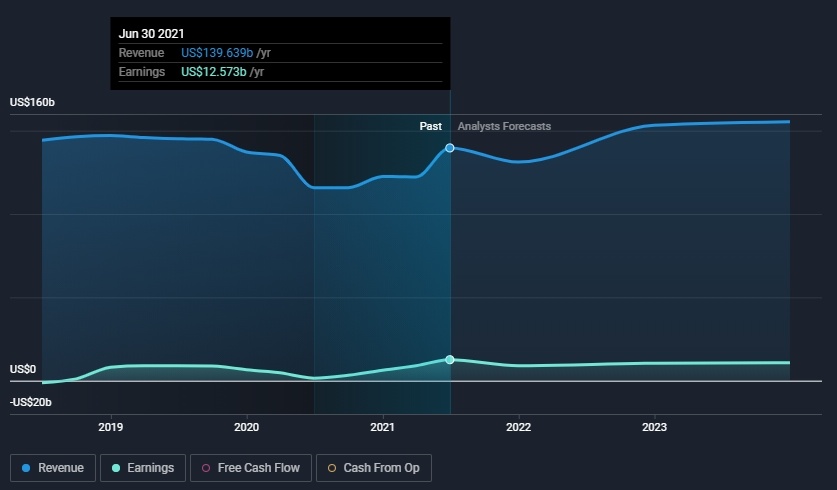Click the 2020 x-axis label
Viewport: 837px width, 490px height.
point(247,425)
